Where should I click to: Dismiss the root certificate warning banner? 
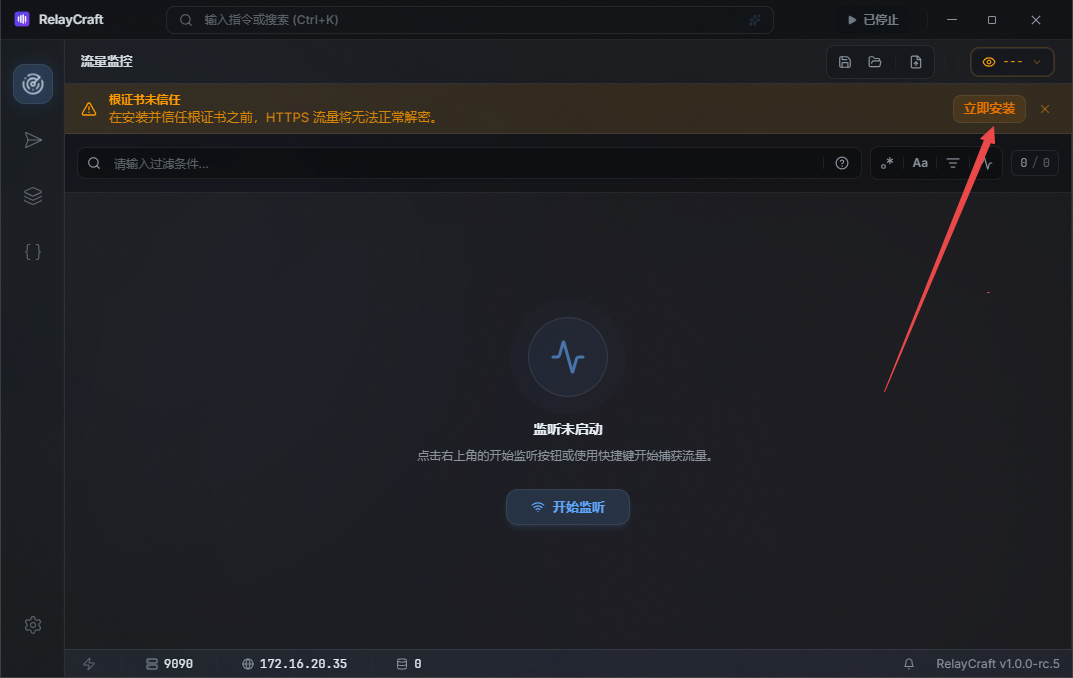[x=1044, y=109]
